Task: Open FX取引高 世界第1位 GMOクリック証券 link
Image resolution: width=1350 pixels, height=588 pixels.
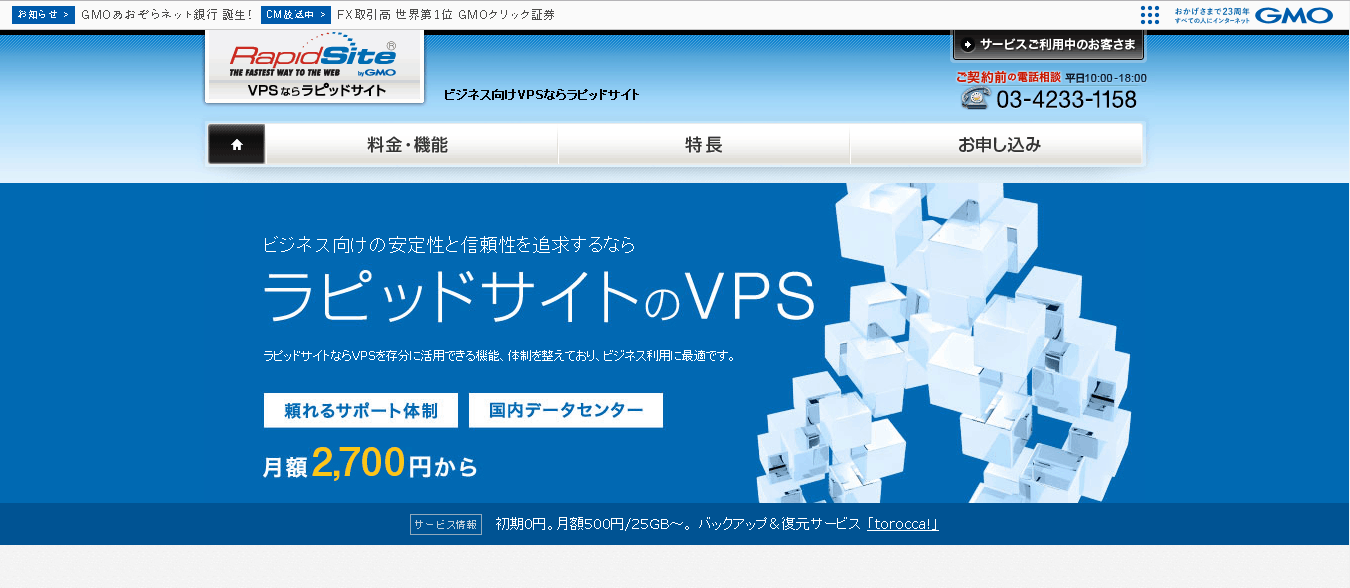Action: pyautogui.click(x=446, y=15)
